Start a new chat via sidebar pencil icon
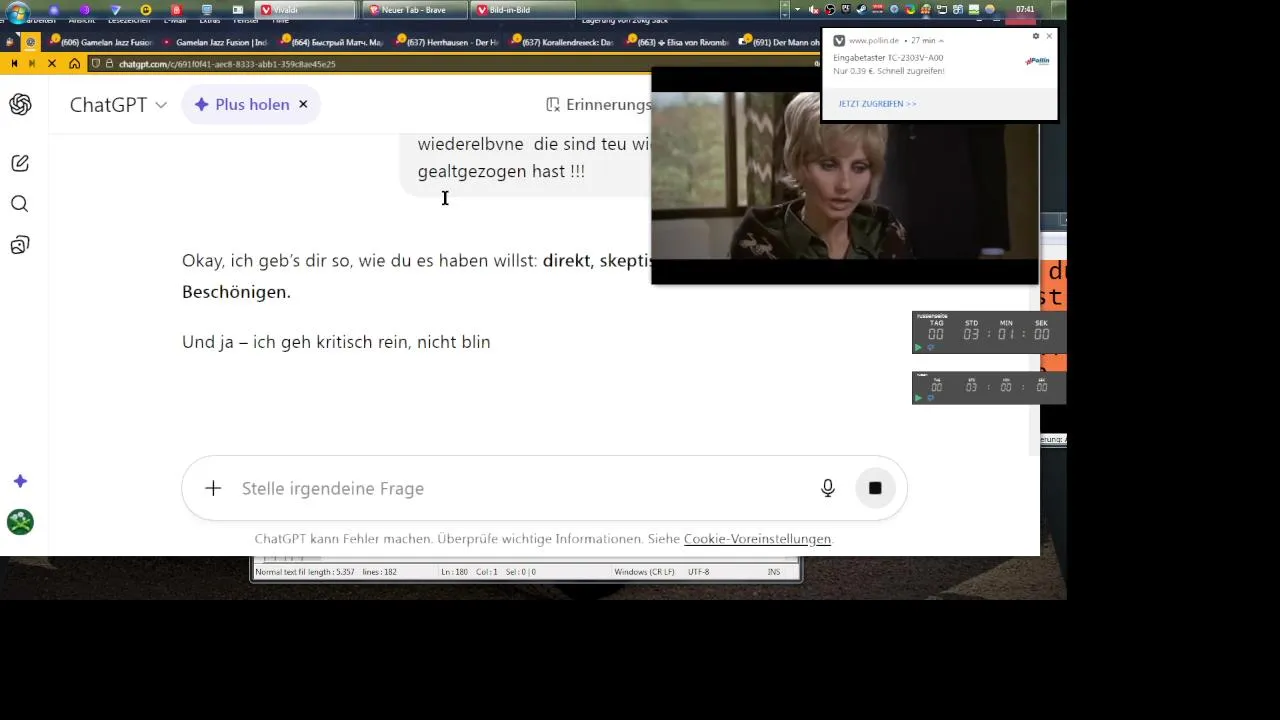Screen dimensions: 1280x720 [x=20, y=163]
